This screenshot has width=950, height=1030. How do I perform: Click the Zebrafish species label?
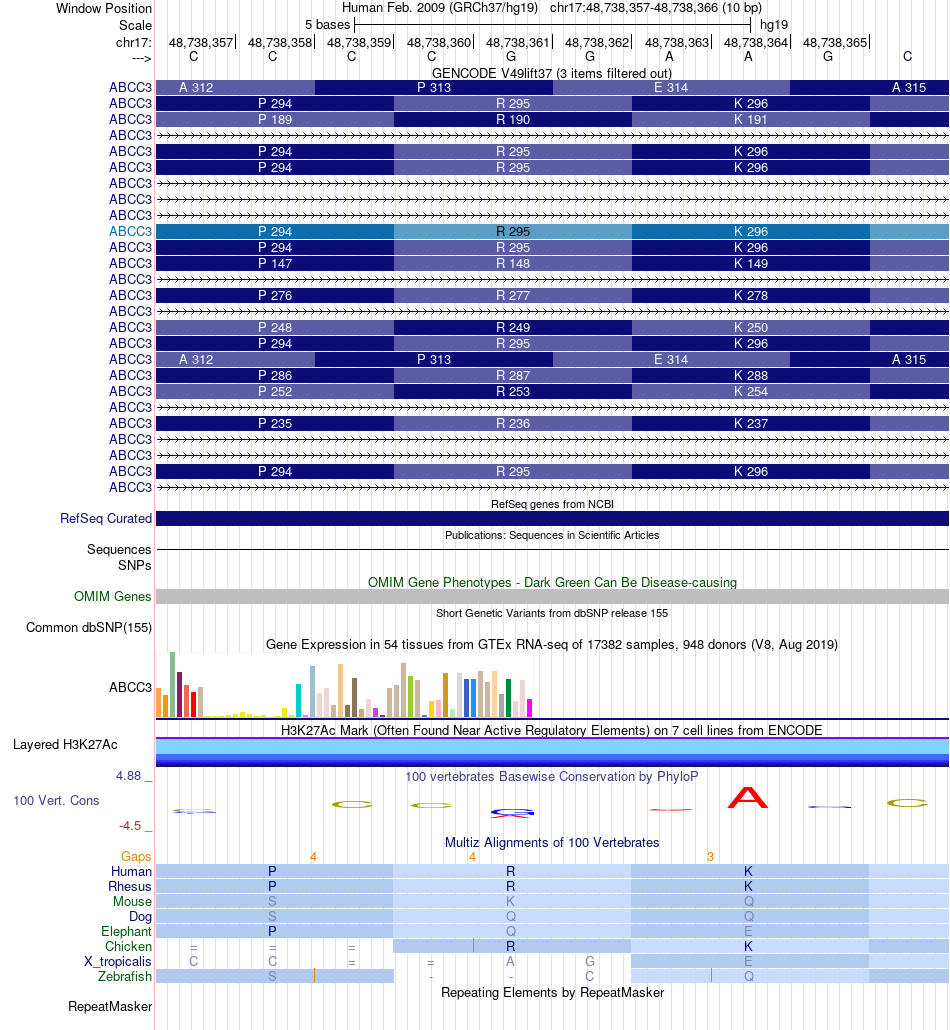125,977
